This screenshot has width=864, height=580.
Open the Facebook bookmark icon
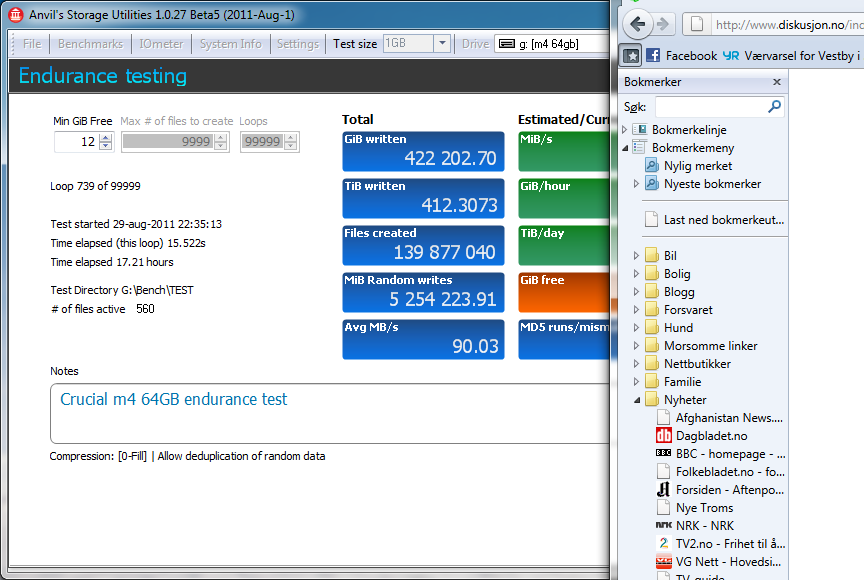tap(653, 55)
